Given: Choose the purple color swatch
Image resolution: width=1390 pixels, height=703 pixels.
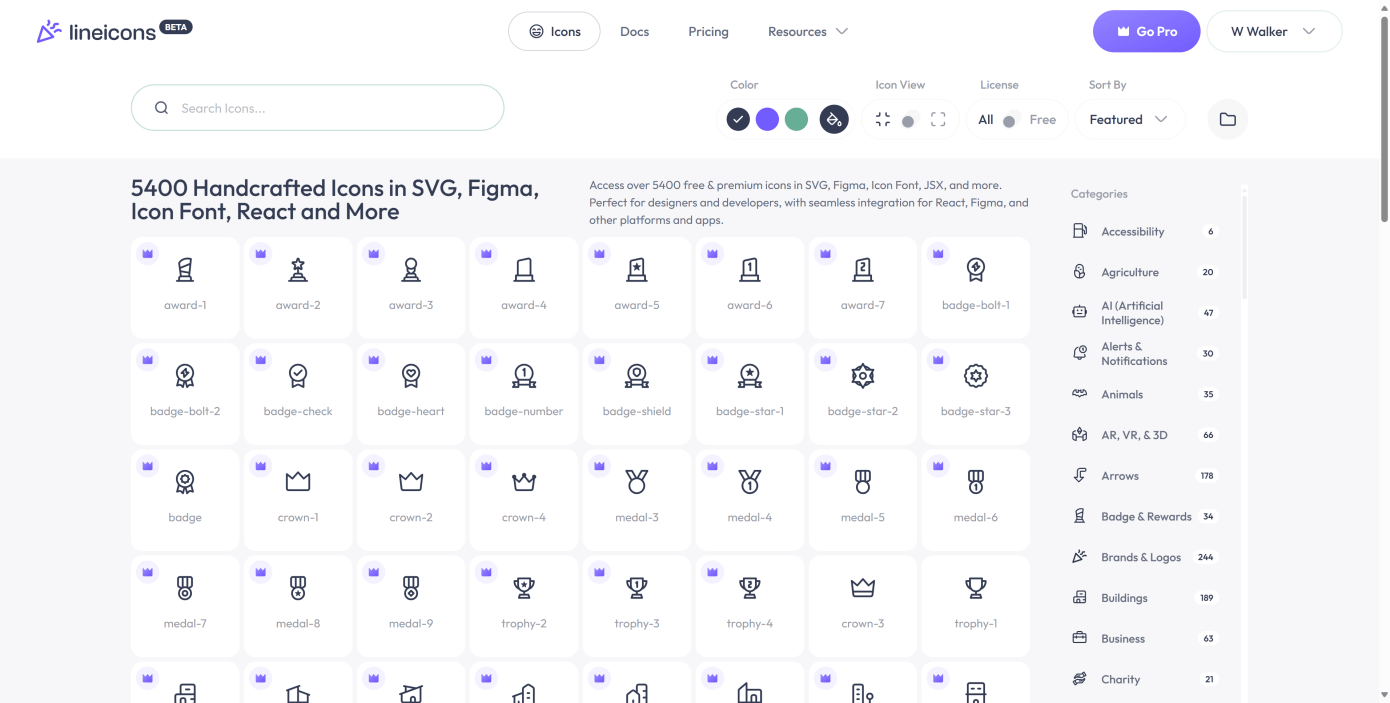Looking at the screenshot, I should (767, 120).
